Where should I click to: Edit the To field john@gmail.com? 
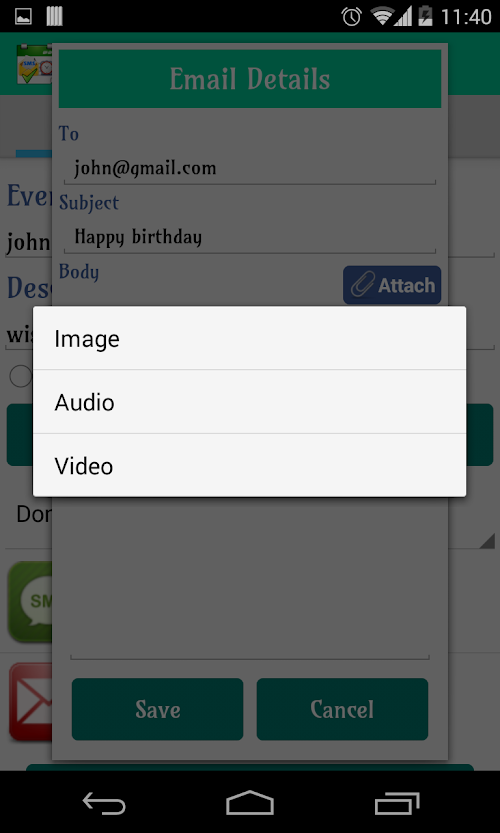[x=250, y=168]
